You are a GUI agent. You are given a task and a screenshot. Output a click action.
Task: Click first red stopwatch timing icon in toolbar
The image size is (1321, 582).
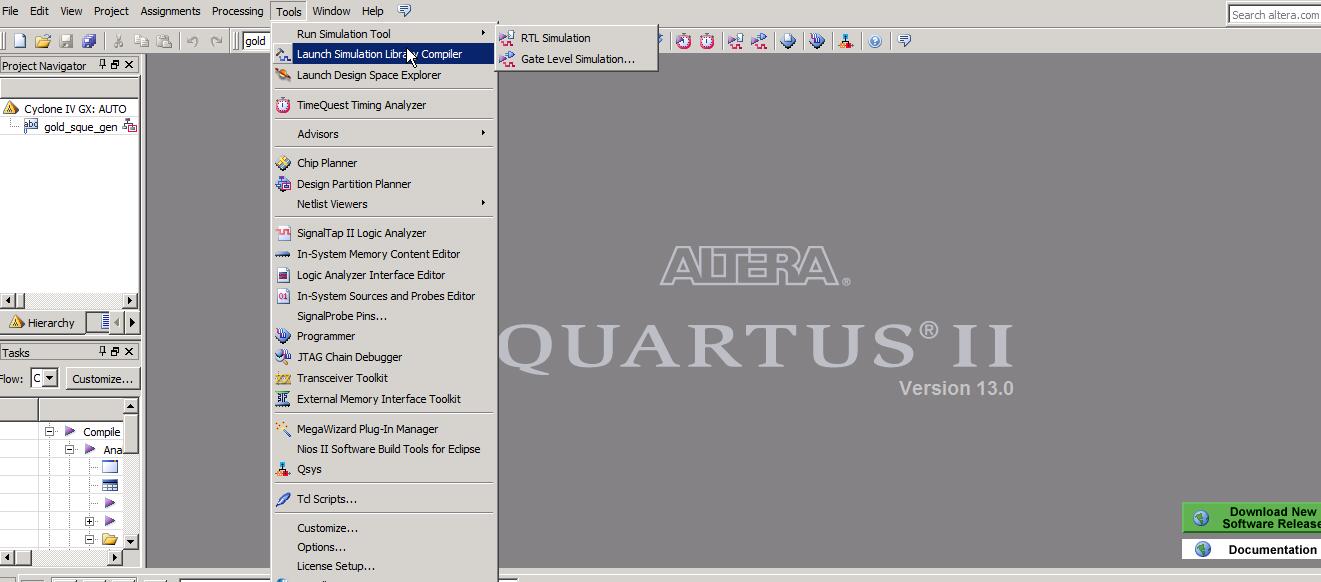(x=683, y=41)
